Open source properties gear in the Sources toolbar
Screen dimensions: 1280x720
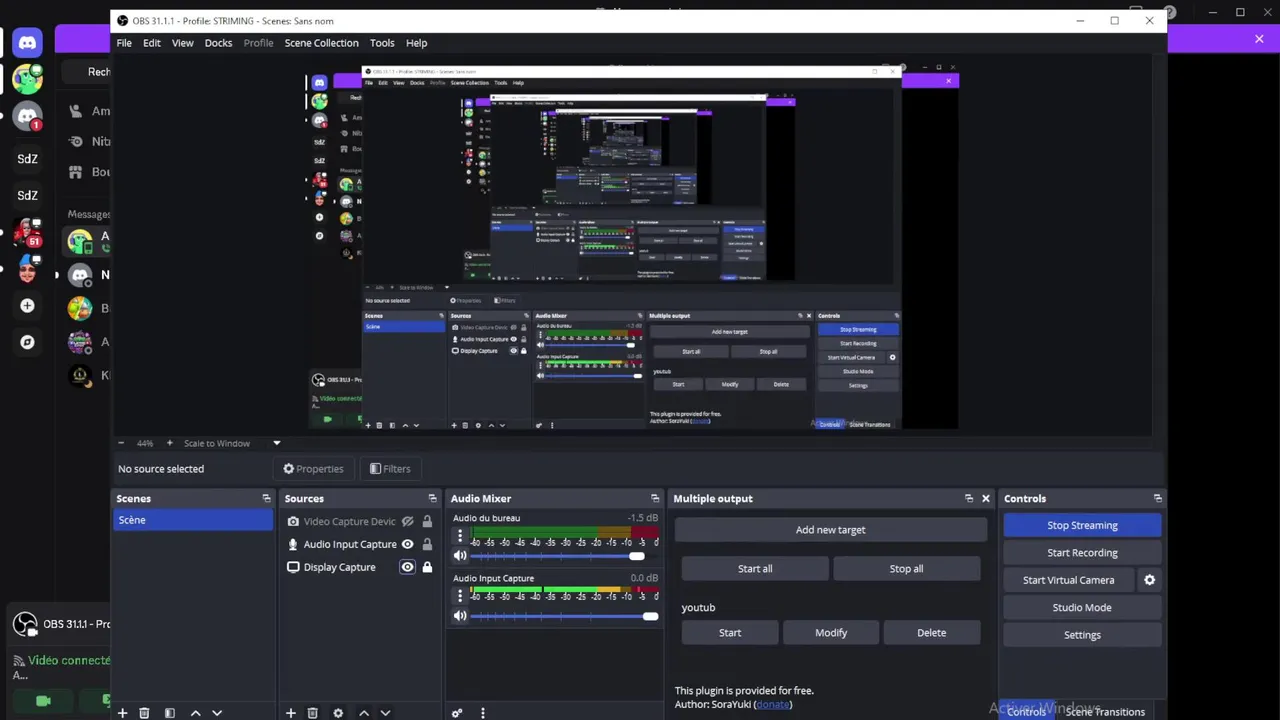[x=338, y=713]
